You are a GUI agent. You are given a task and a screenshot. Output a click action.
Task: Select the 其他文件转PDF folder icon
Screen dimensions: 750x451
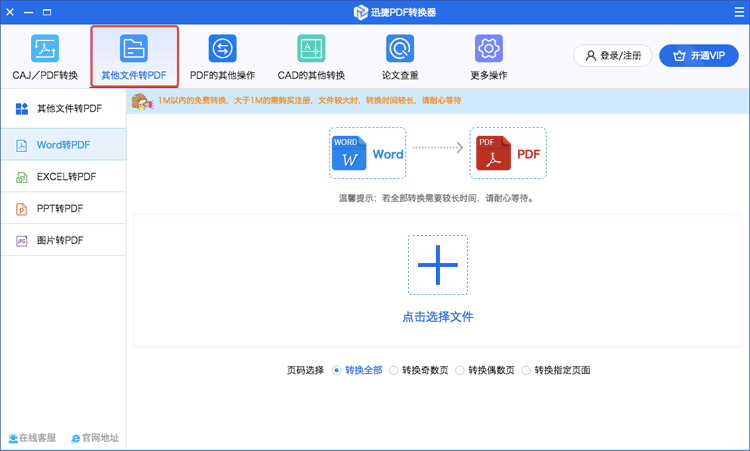pyautogui.click(x=134, y=48)
